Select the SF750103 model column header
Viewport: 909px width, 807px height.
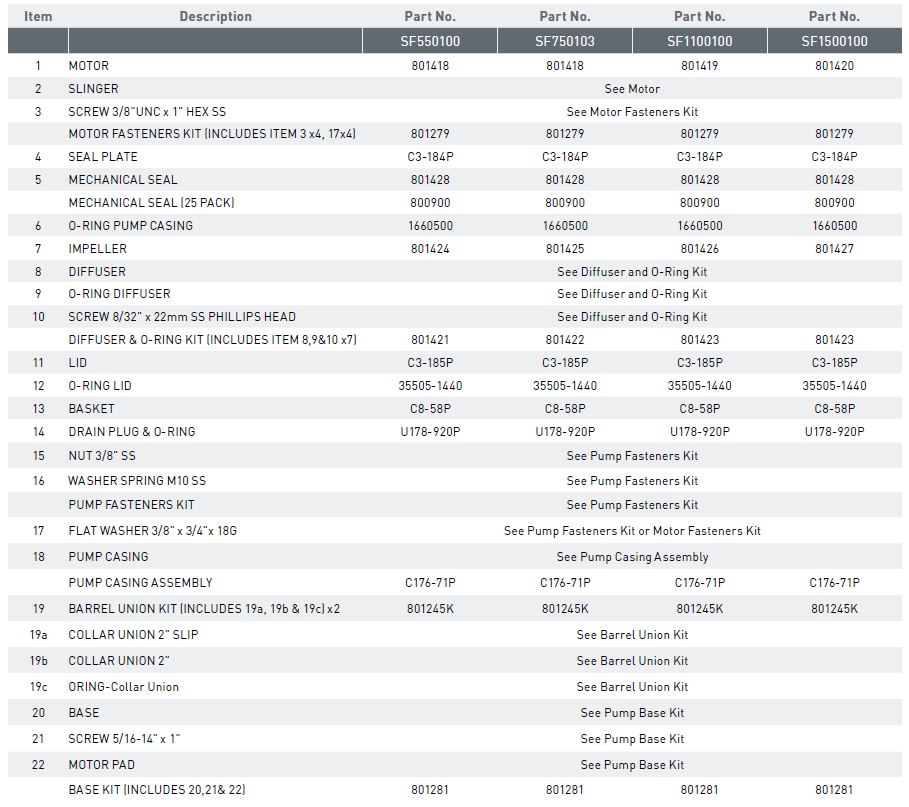coord(565,41)
